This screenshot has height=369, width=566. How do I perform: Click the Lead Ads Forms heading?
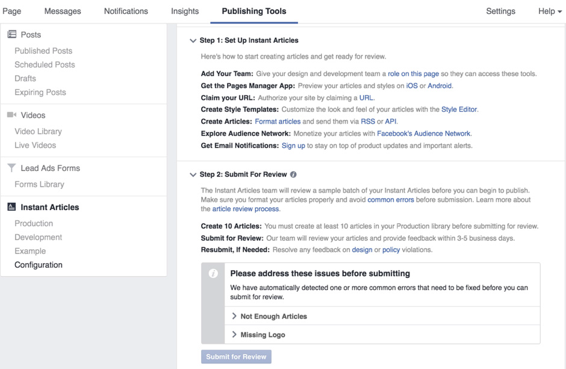point(50,168)
